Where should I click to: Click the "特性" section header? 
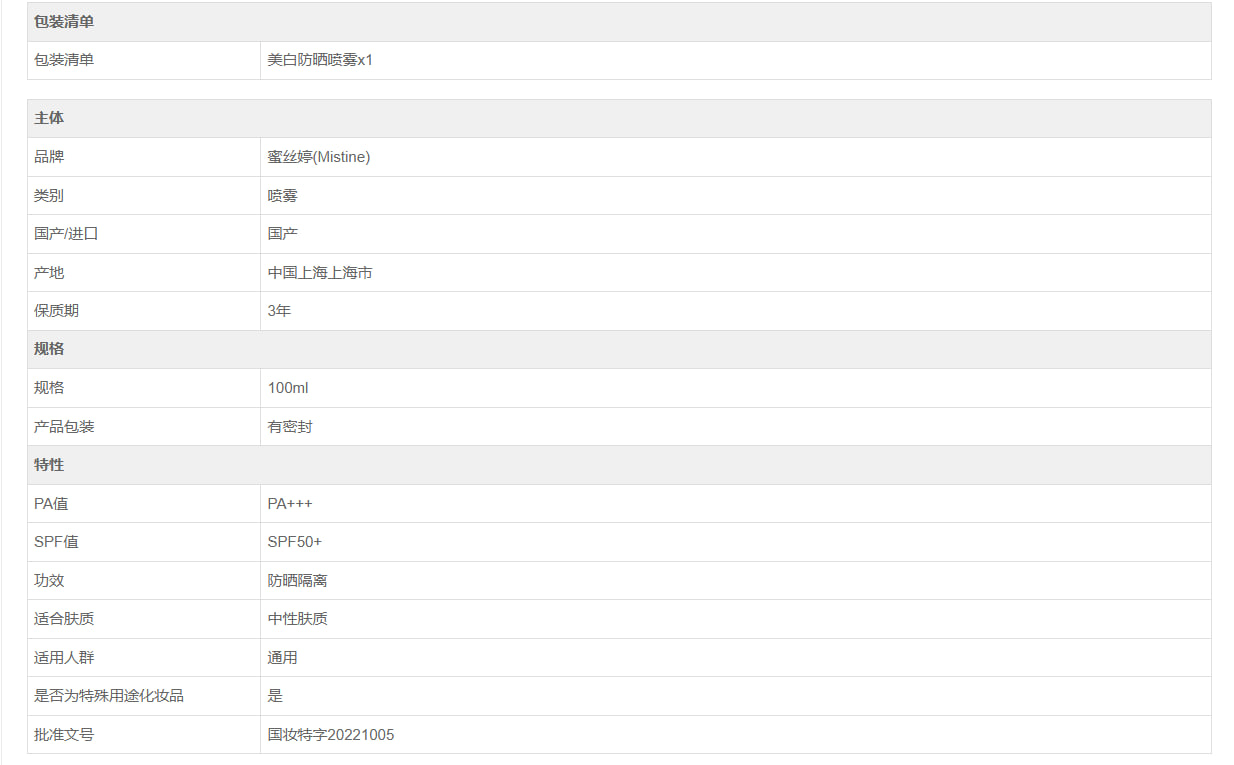[49, 465]
